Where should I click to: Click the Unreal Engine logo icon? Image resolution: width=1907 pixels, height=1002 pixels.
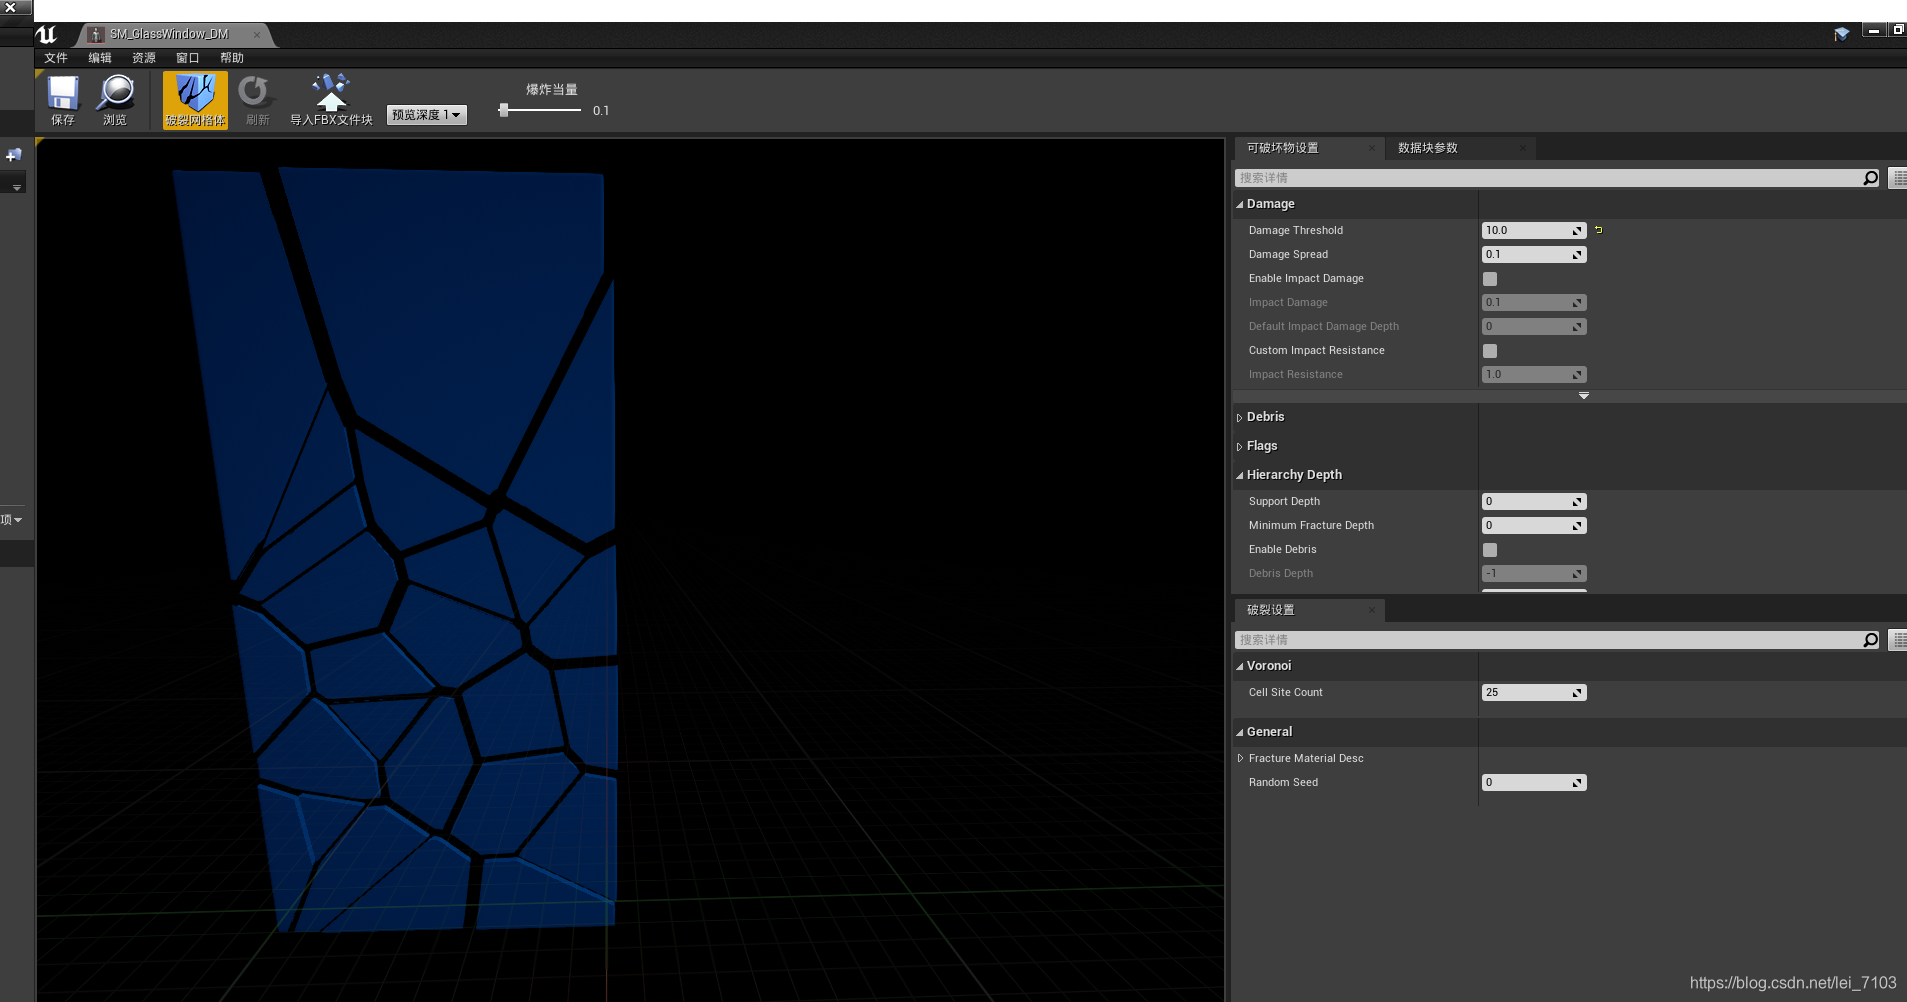[46, 34]
